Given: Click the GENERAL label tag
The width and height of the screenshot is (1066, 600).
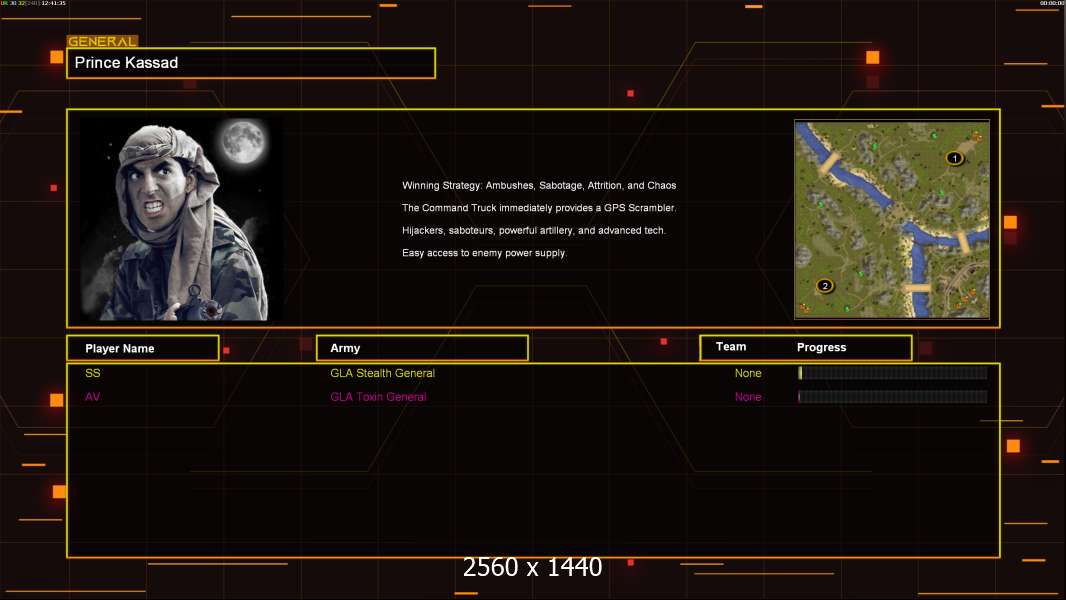Looking at the screenshot, I should click(103, 41).
